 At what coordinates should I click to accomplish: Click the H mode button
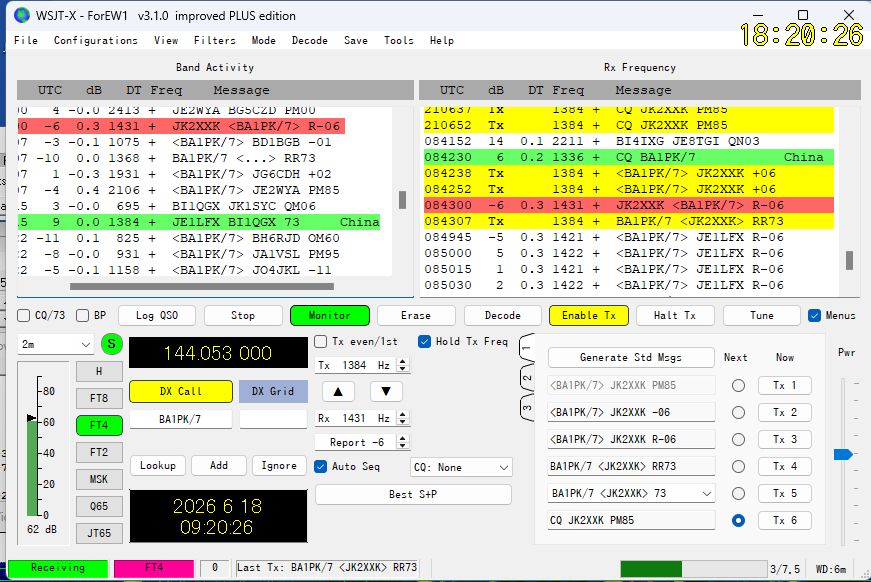click(x=99, y=372)
